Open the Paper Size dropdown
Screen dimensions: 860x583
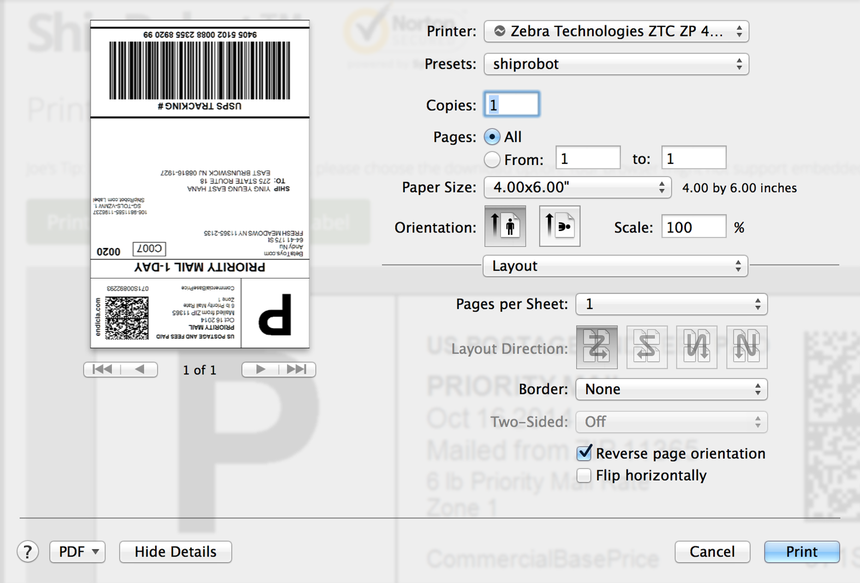(x=578, y=188)
